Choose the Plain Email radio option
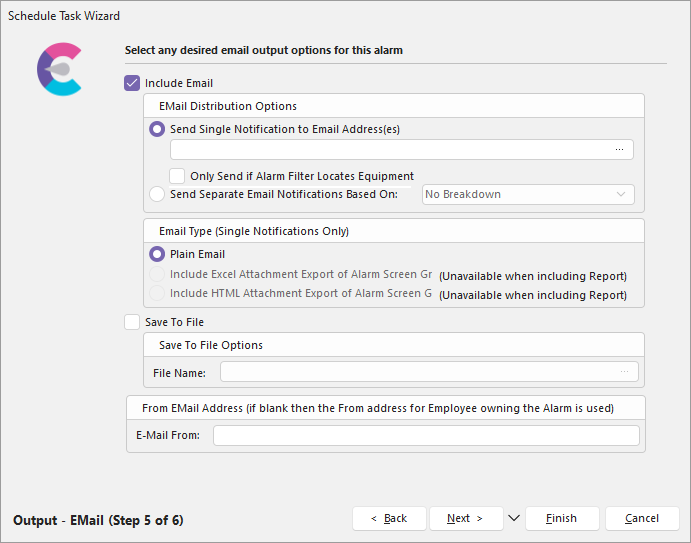This screenshot has height=543, width=691. coord(156,254)
